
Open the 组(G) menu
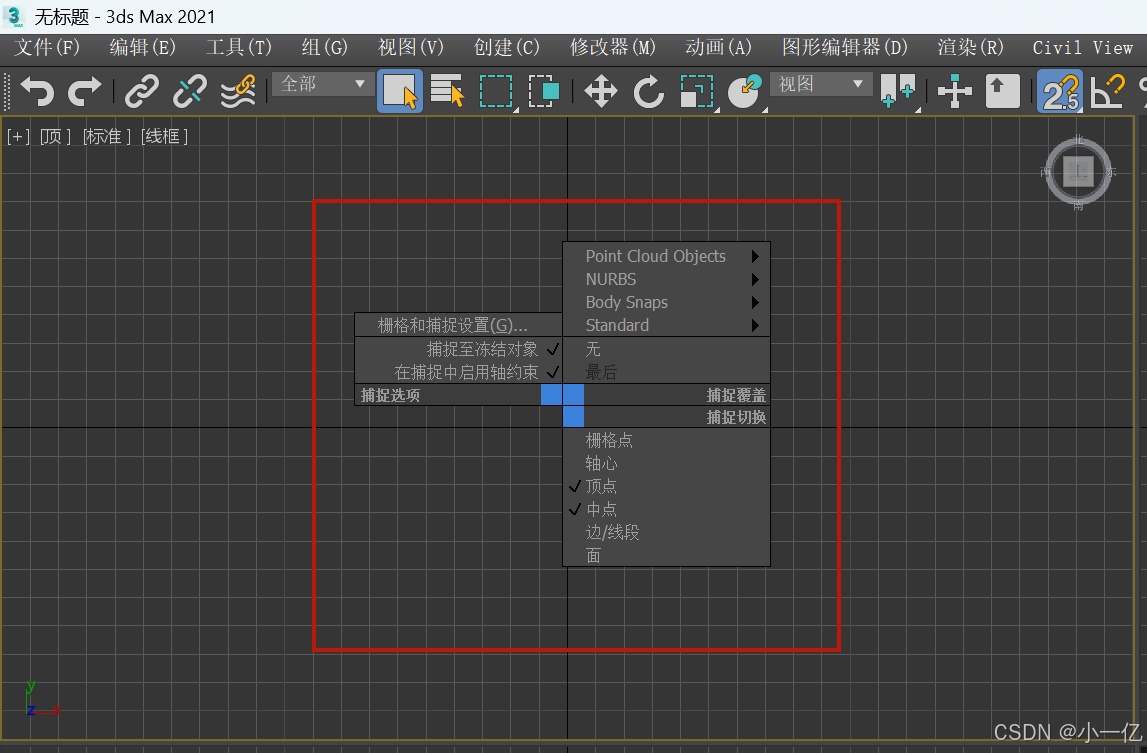[x=325, y=48]
